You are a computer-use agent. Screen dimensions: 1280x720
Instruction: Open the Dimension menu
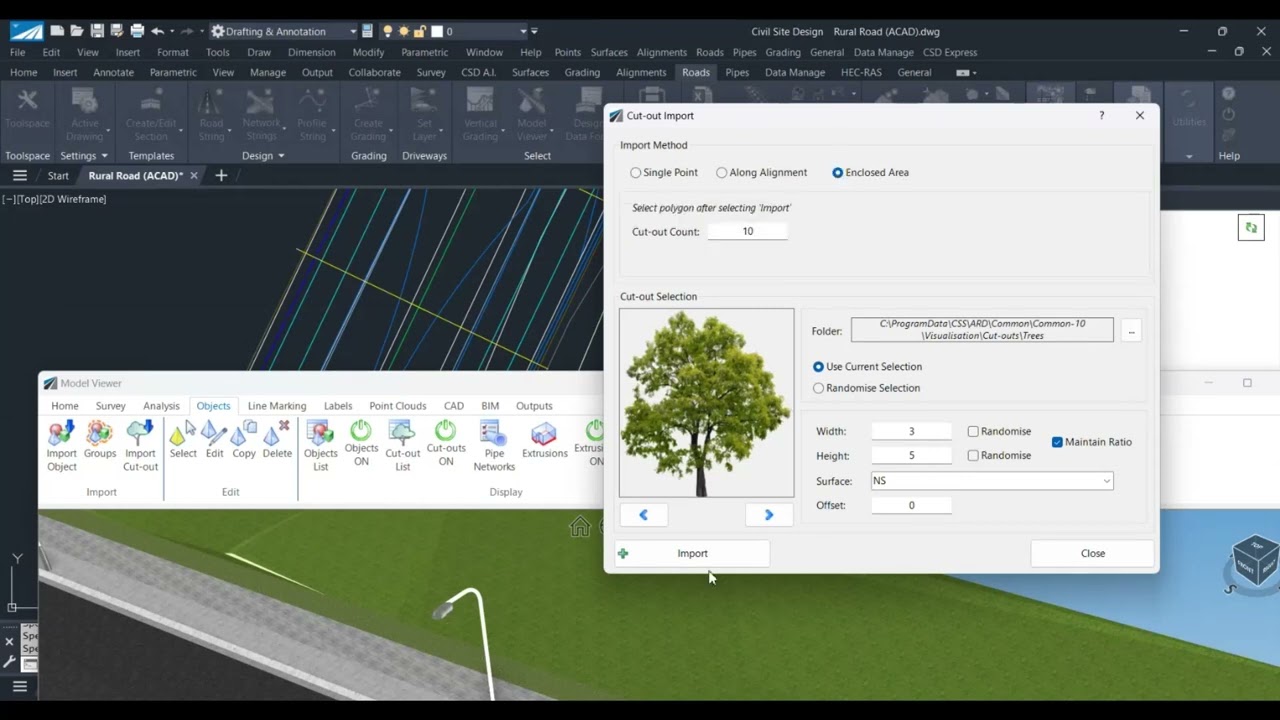click(x=312, y=52)
